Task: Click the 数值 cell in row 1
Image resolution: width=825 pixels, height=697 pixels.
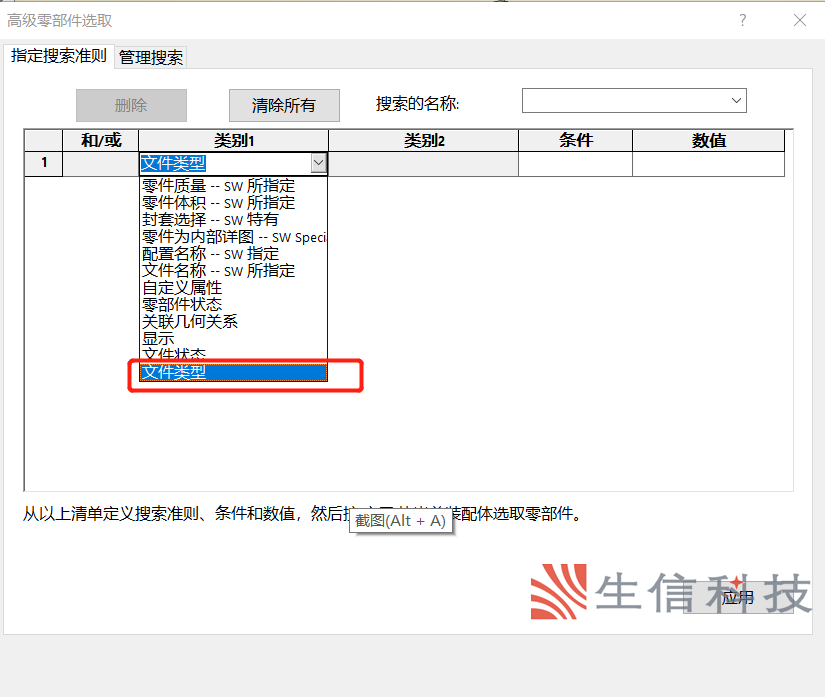Action: (x=708, y=164)
